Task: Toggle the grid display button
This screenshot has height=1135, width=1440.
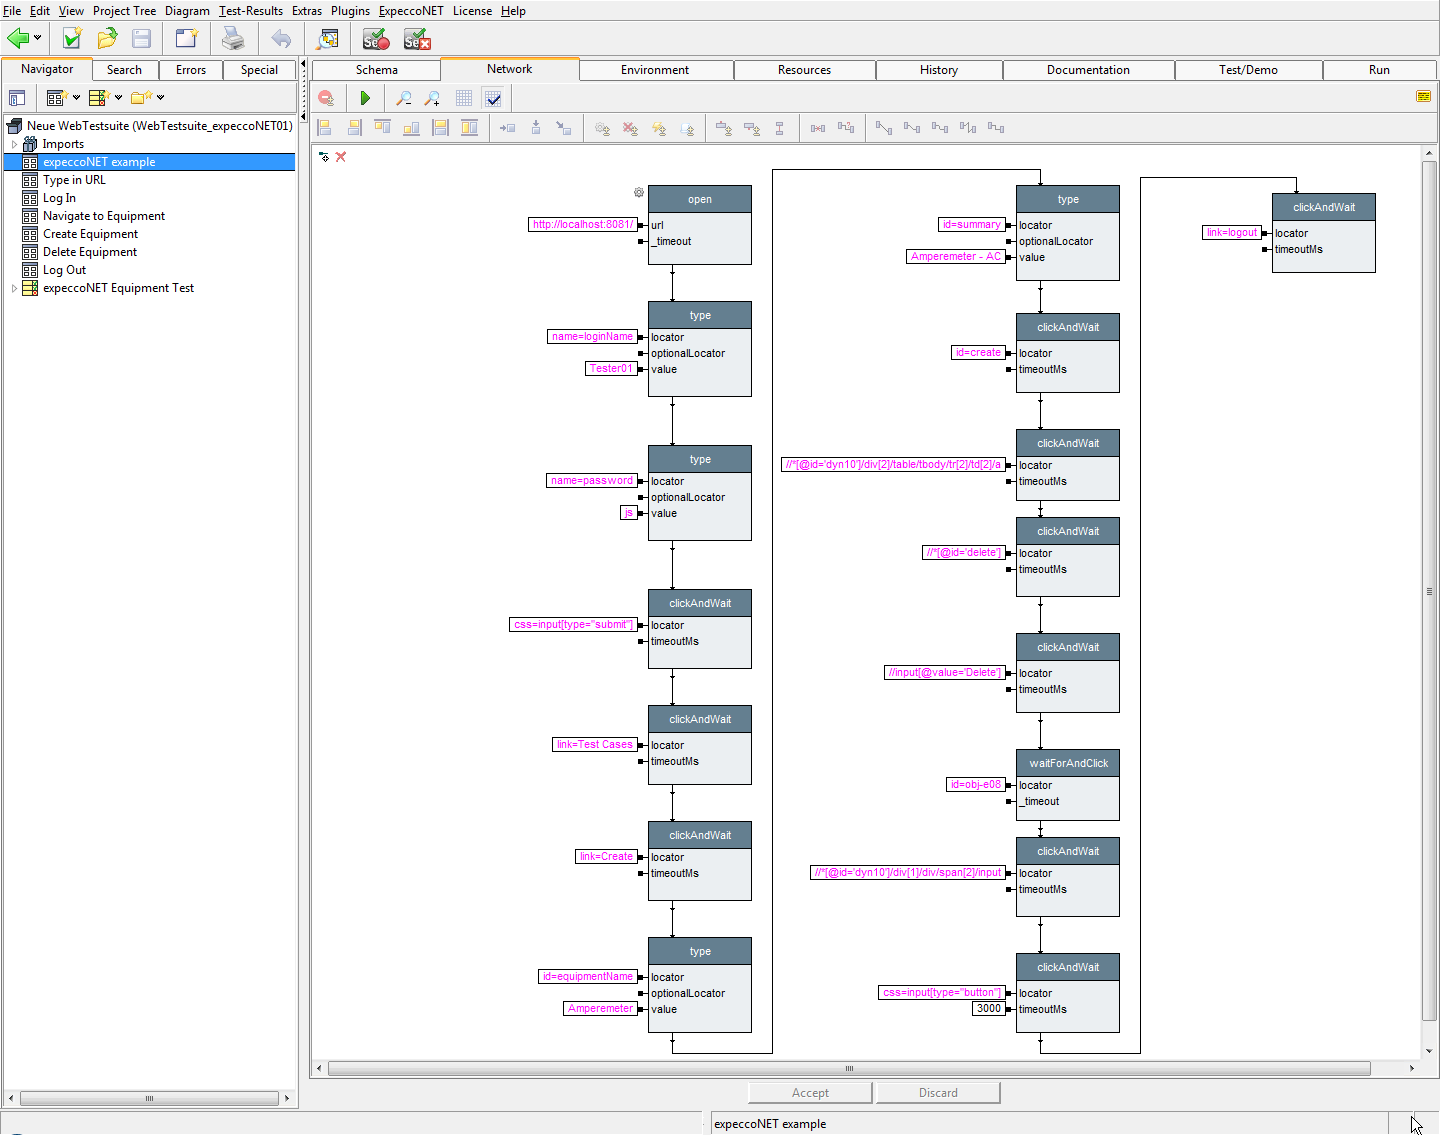Action: (463, 98)
